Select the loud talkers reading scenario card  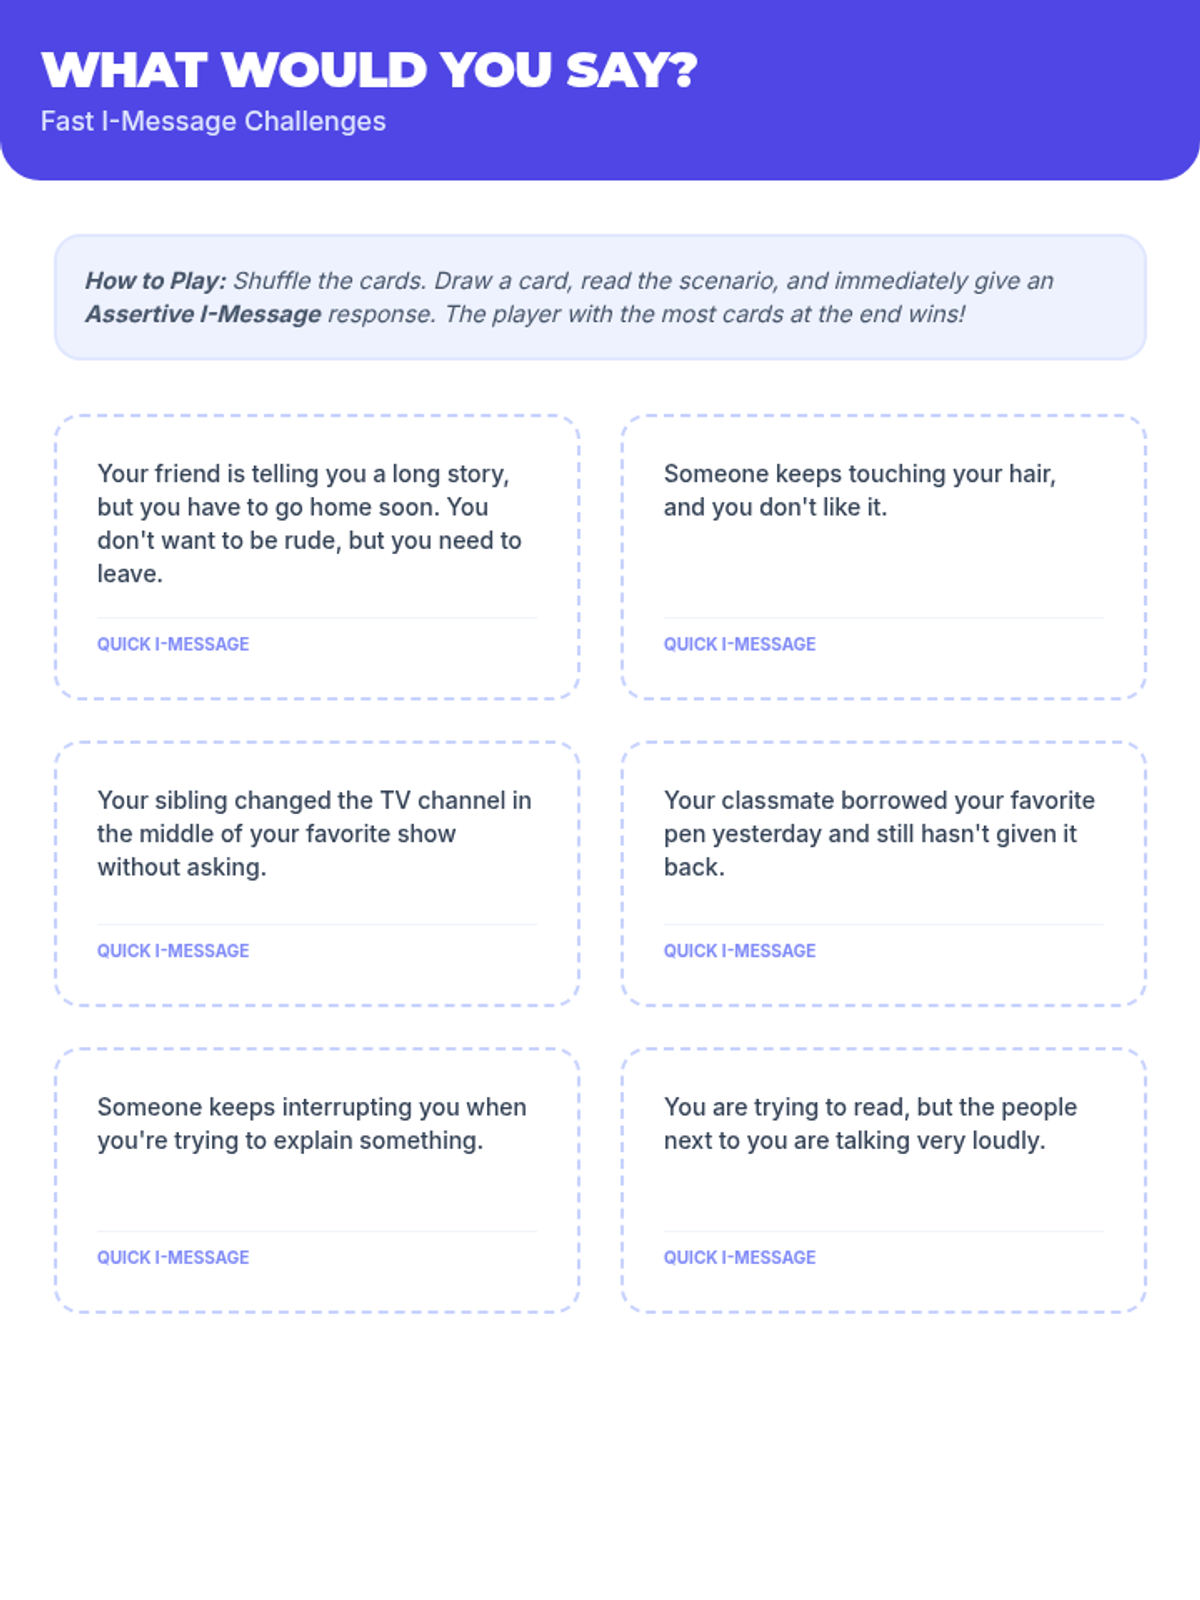(x=884, y=1181)
